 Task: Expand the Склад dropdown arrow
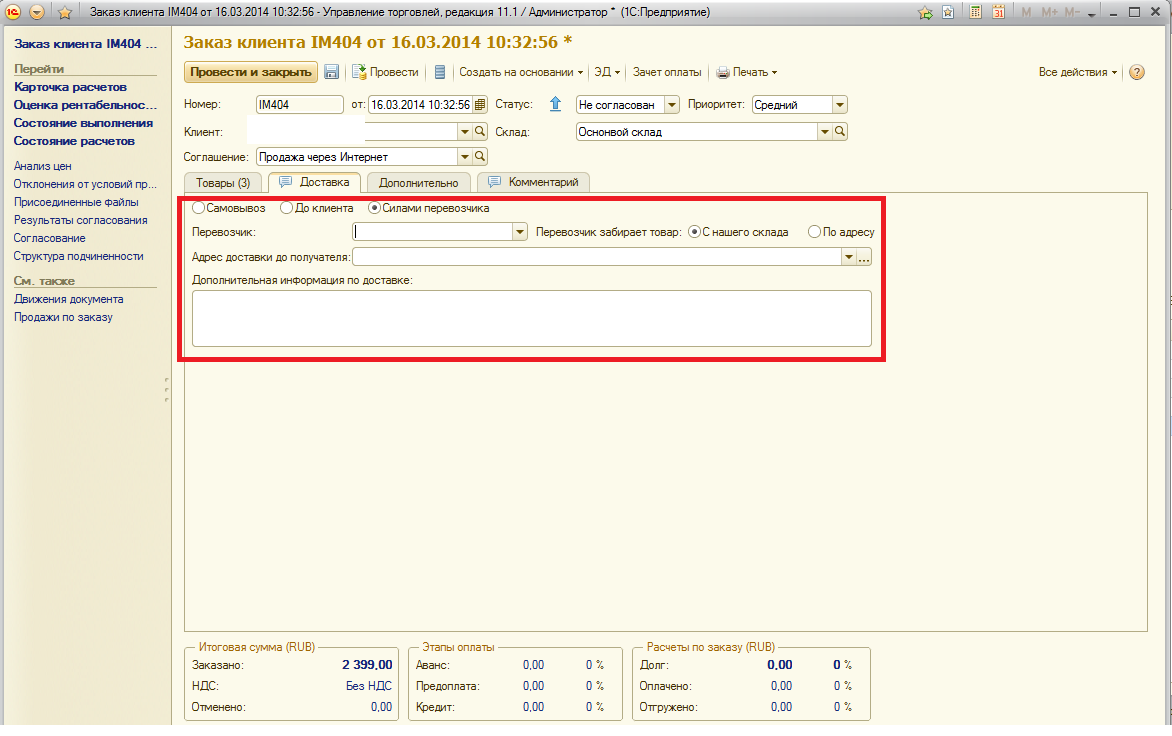[x=824, y=132]
